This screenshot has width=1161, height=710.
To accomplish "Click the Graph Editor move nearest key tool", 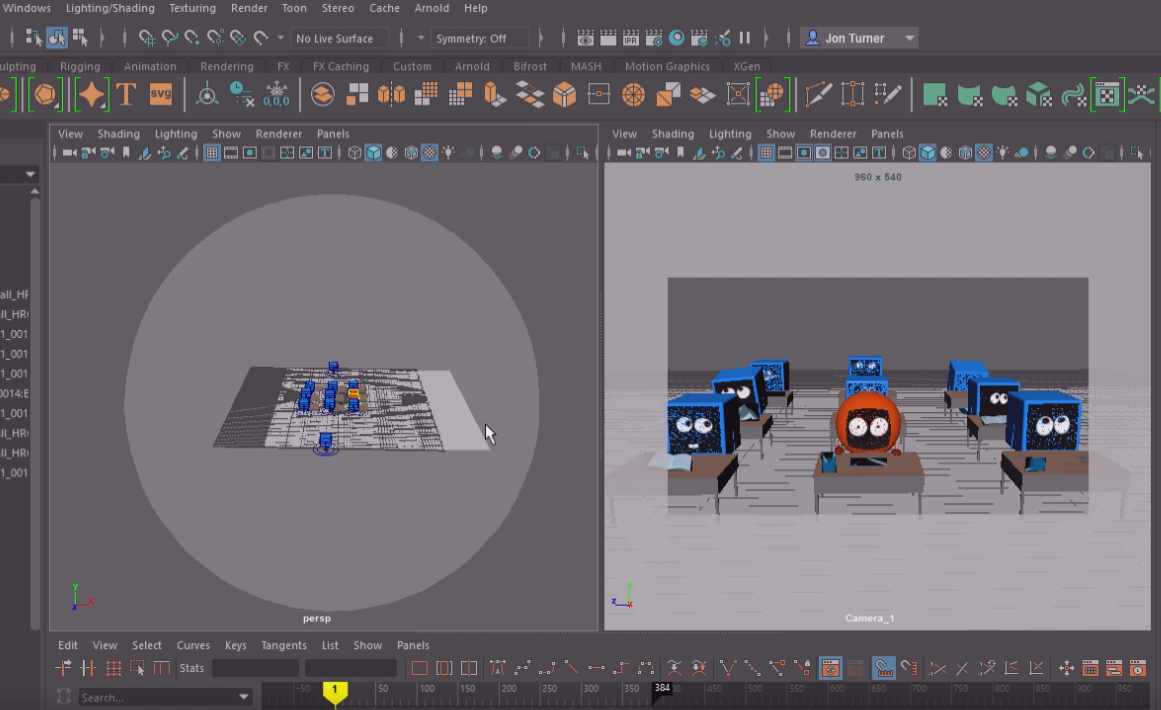I will click(64, 668).
